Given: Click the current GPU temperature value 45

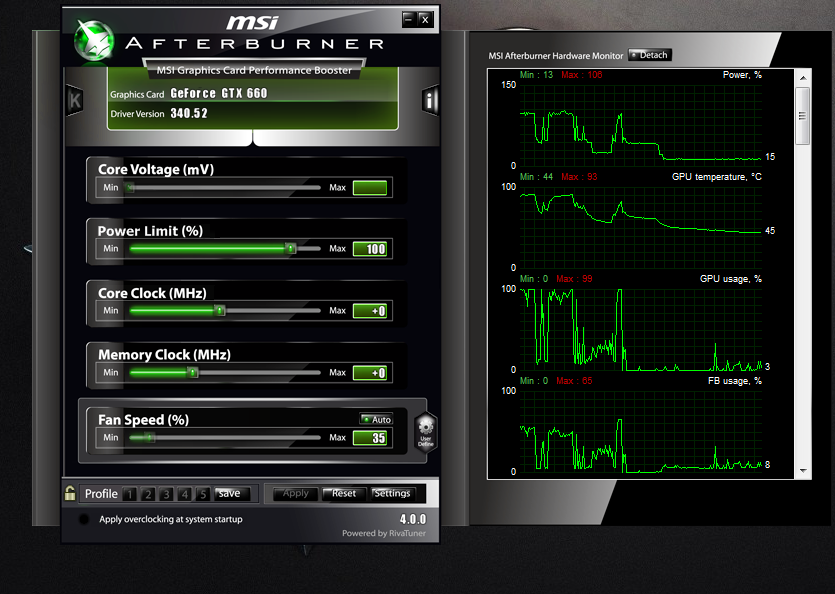Looking at the screenshot, I should [770, 231].
